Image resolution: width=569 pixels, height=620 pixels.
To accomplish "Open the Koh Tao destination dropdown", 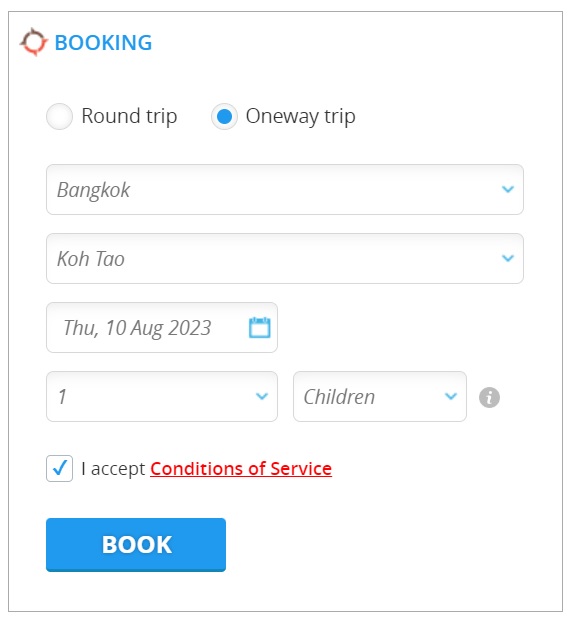I will (x=285, y=258).
